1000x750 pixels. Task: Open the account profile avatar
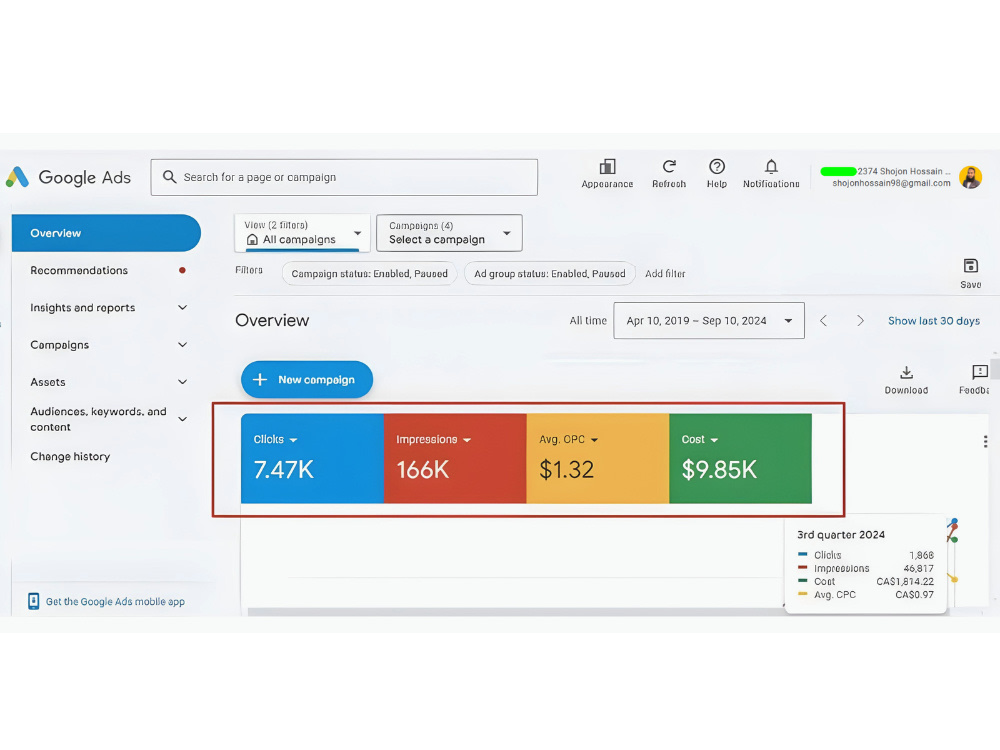[971, 177]
